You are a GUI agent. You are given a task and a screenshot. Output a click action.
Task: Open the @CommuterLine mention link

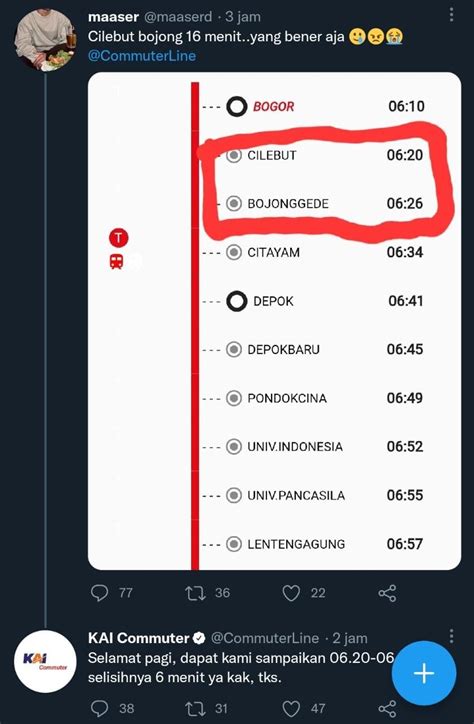(142, 56)
